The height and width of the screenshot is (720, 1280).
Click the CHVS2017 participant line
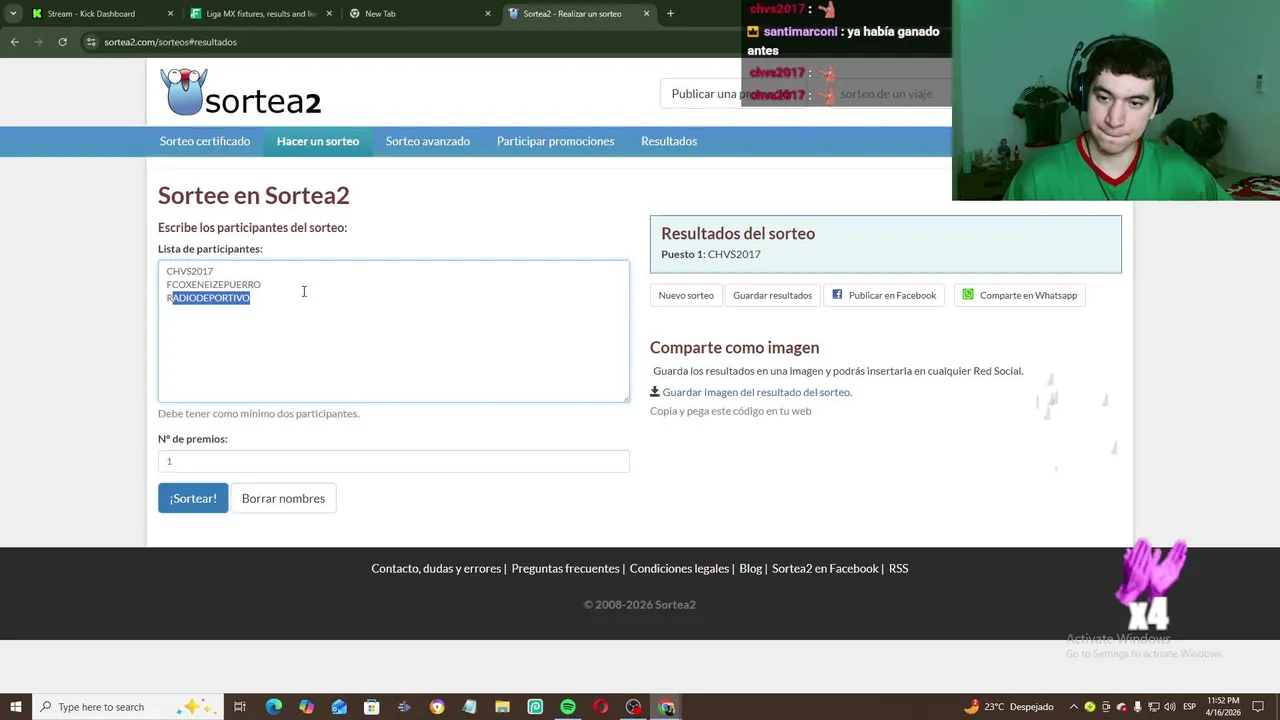click(x=190, y=271)
